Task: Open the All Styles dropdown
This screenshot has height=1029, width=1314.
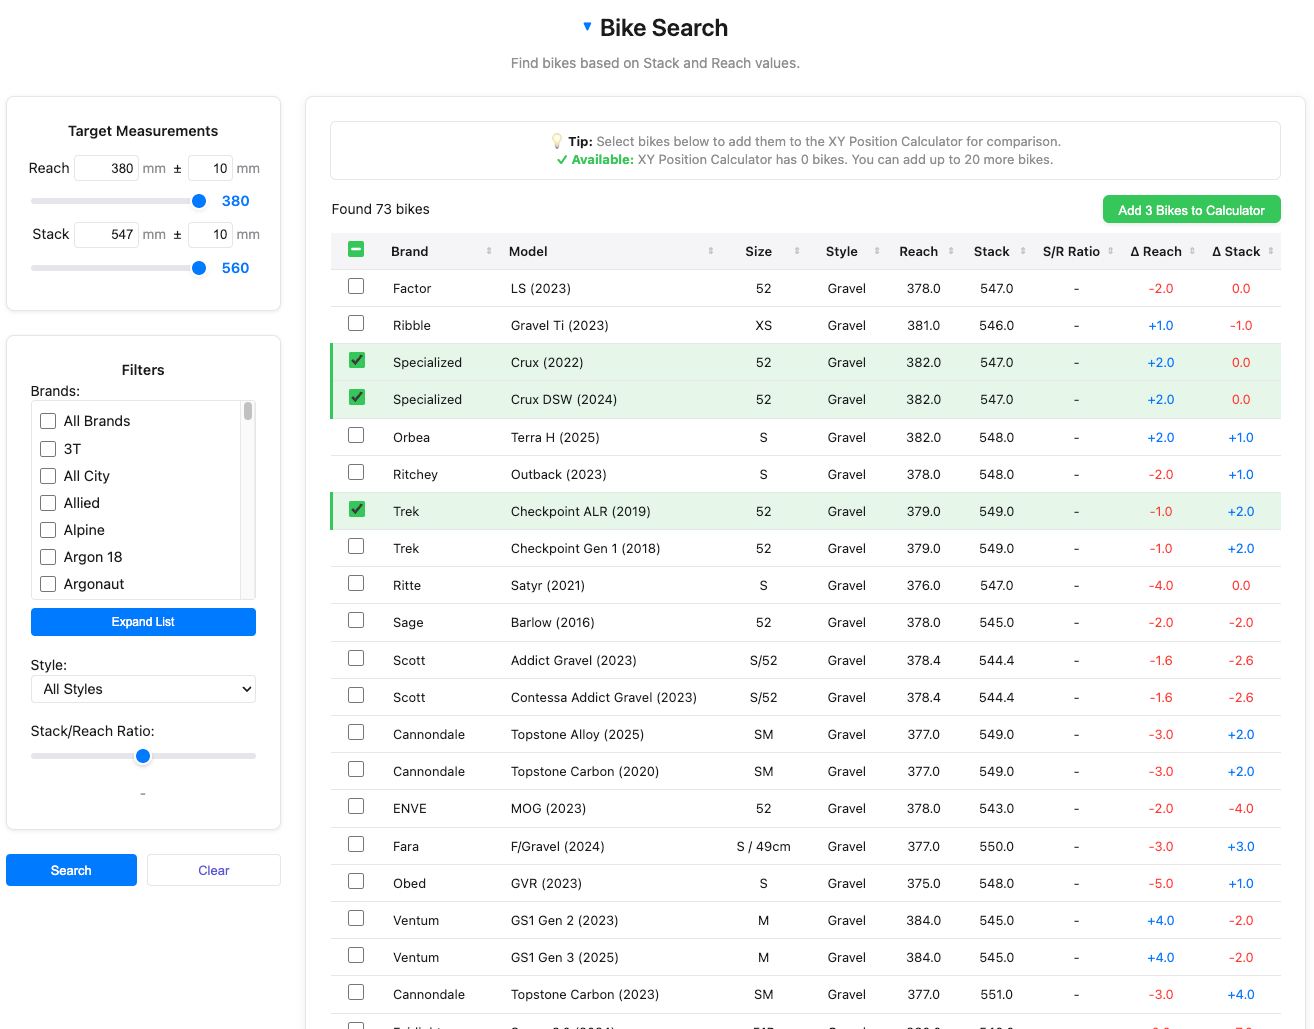Action: click(143, 689)
